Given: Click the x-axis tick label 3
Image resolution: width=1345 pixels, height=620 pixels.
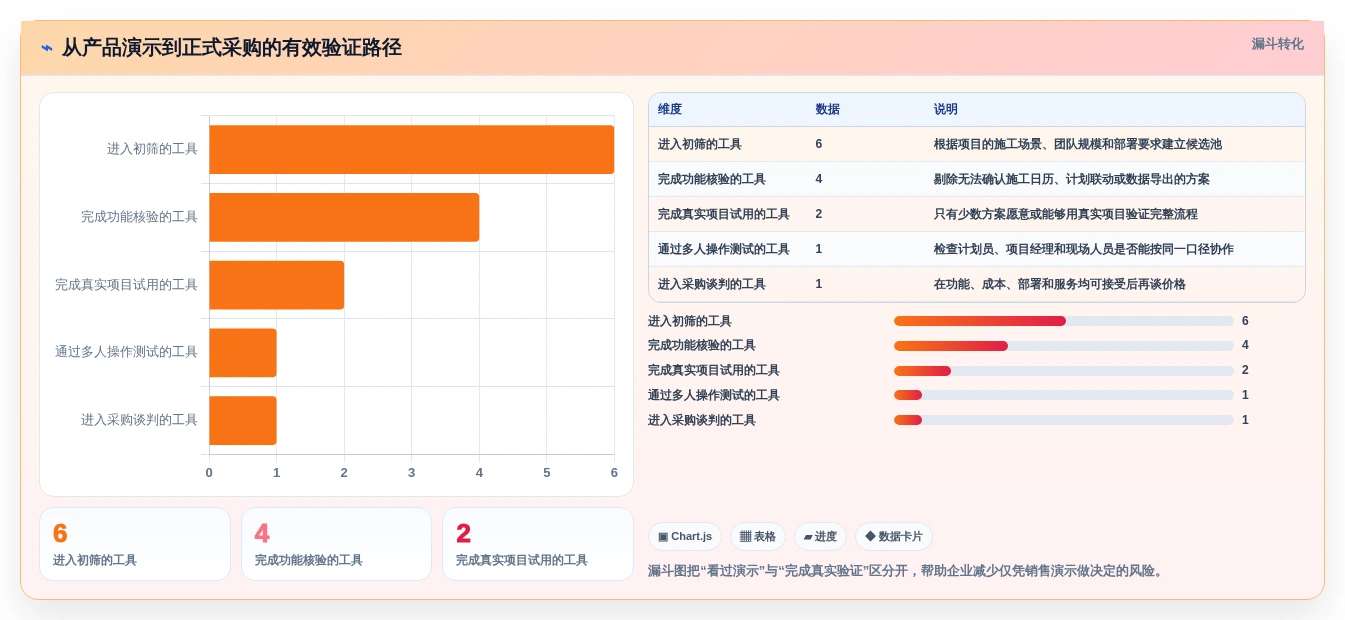Looking at the screenshot, I should [x=411, y=472].
